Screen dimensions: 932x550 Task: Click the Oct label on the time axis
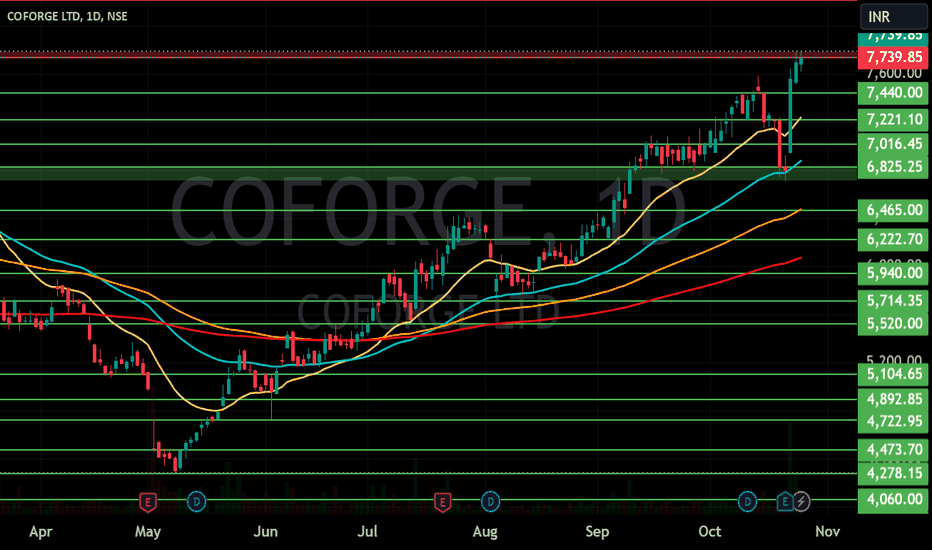(x=710, y=531)
